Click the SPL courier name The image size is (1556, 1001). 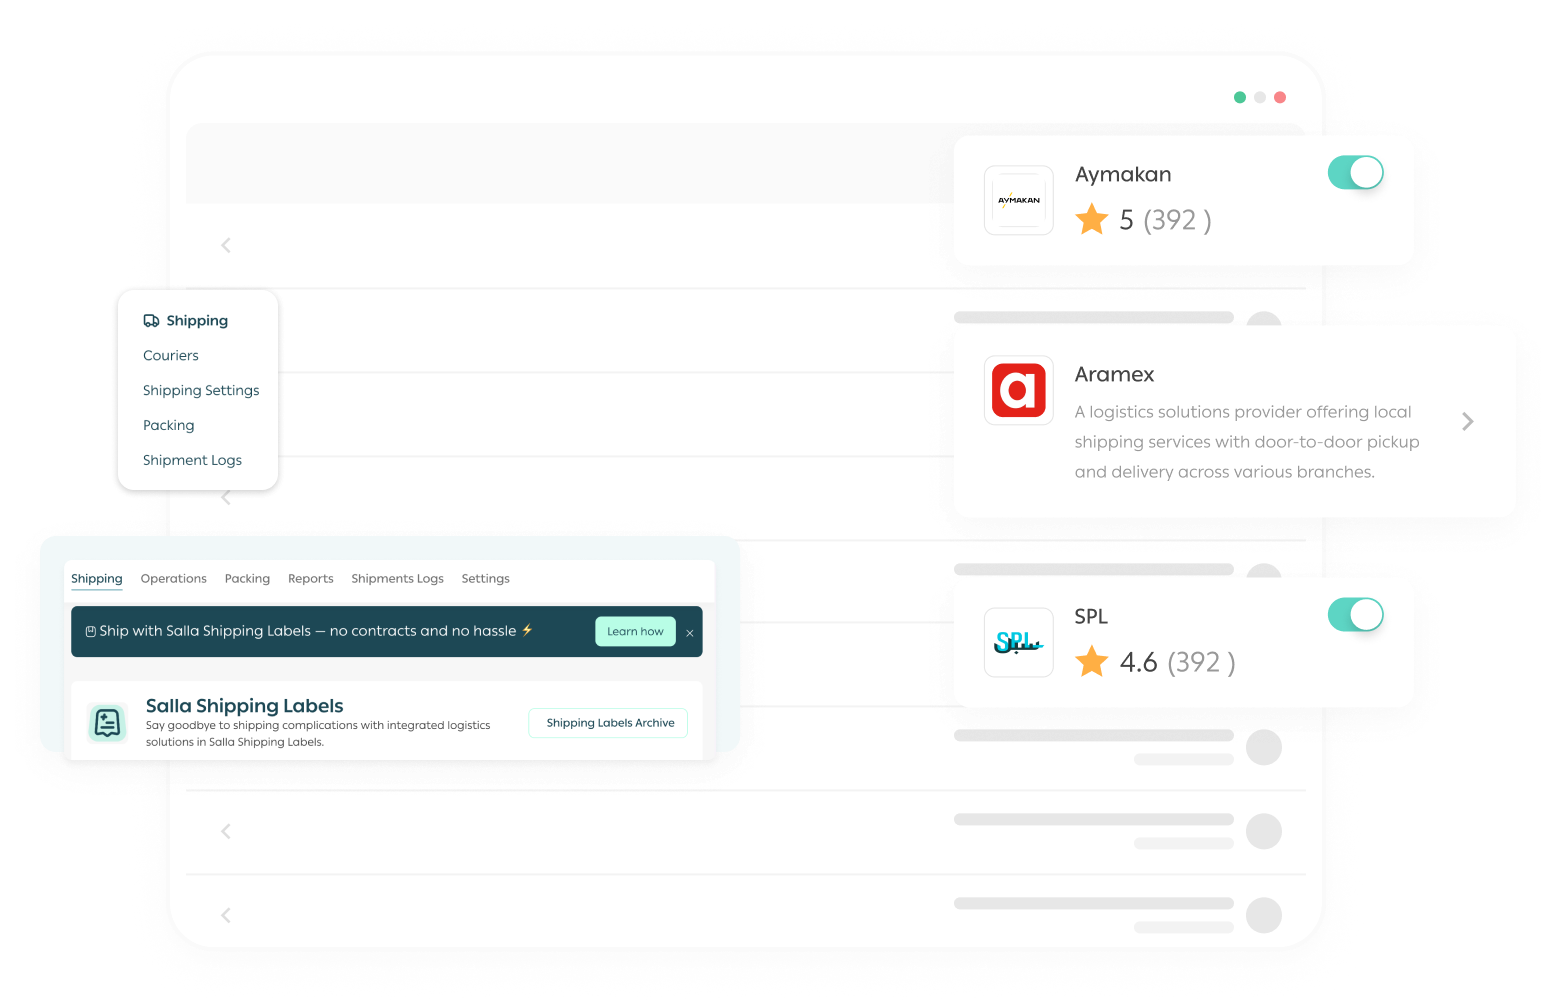click(x=1091, y=617)
